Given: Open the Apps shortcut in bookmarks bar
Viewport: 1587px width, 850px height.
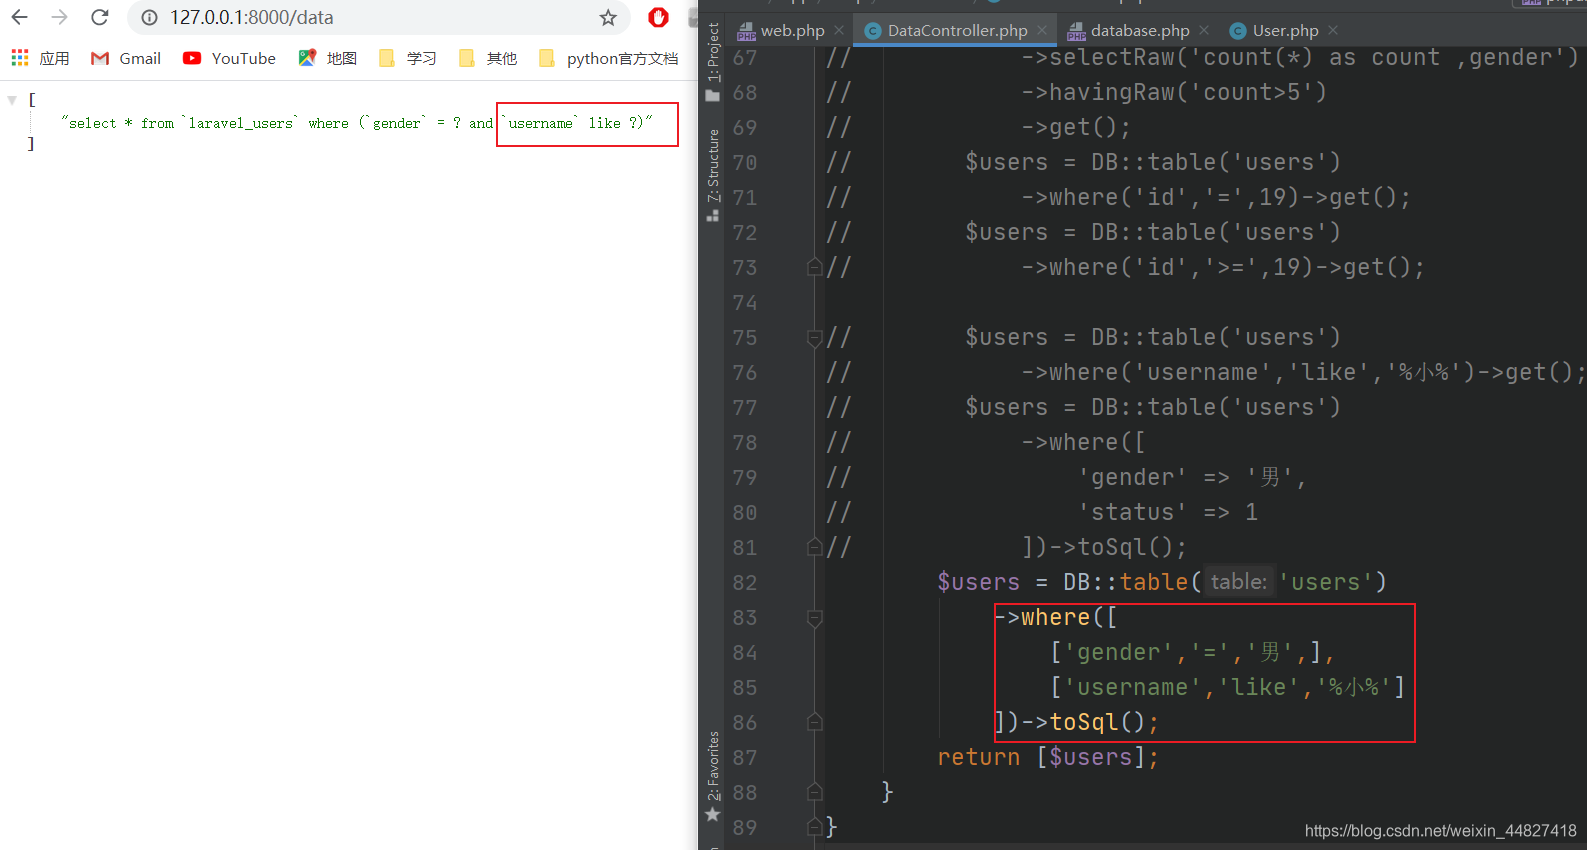Looking at the screenshot, I should (40, 58).
